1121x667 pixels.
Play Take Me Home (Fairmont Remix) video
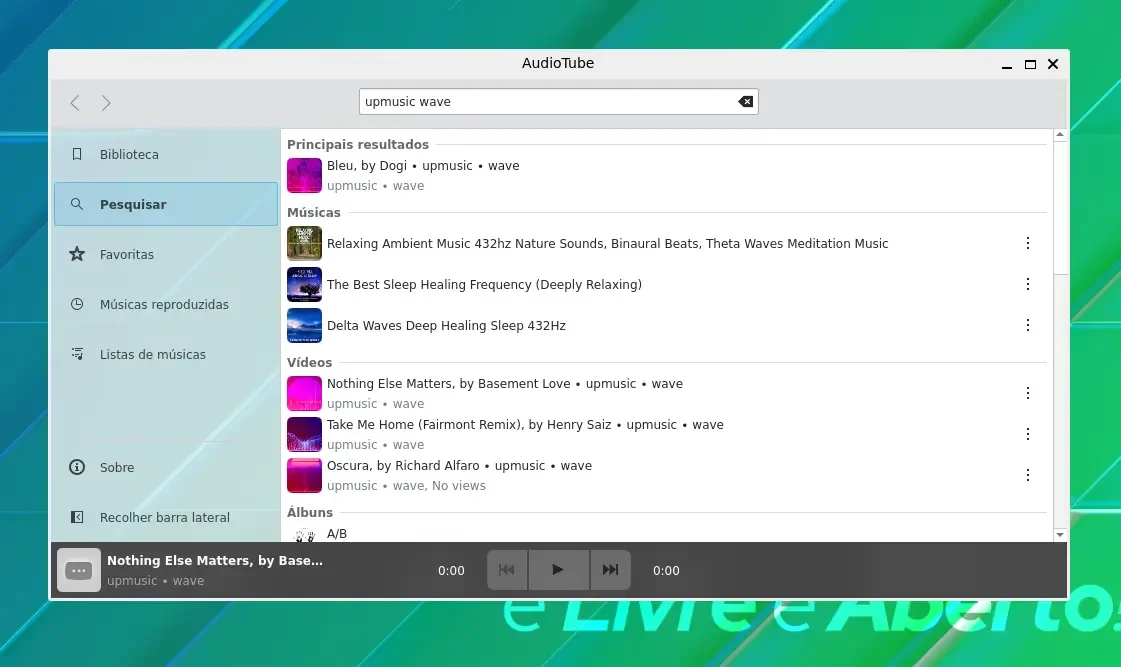666,434
